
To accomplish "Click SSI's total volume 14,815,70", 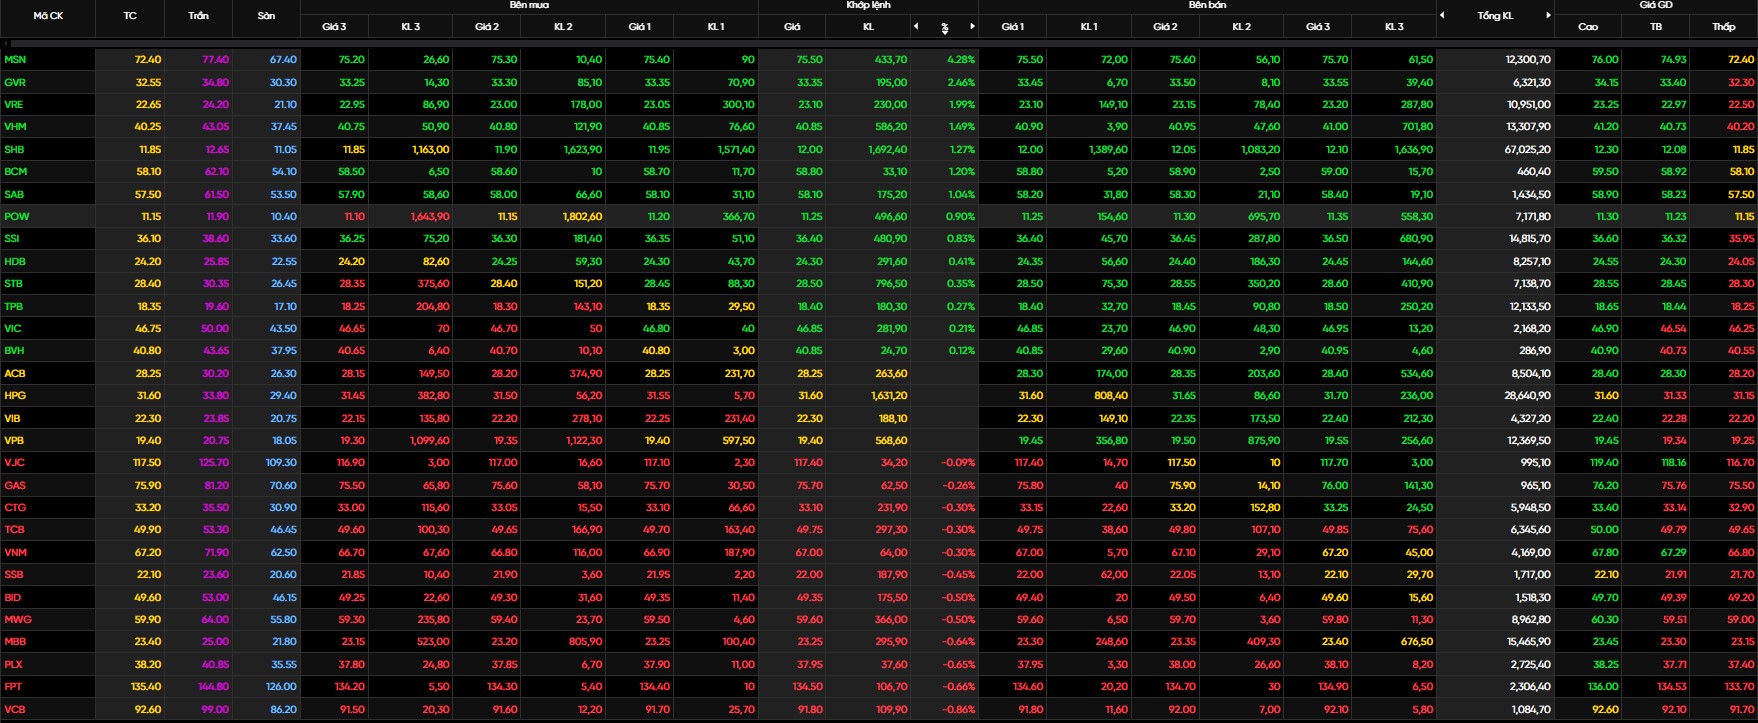I will [1529, 239].
